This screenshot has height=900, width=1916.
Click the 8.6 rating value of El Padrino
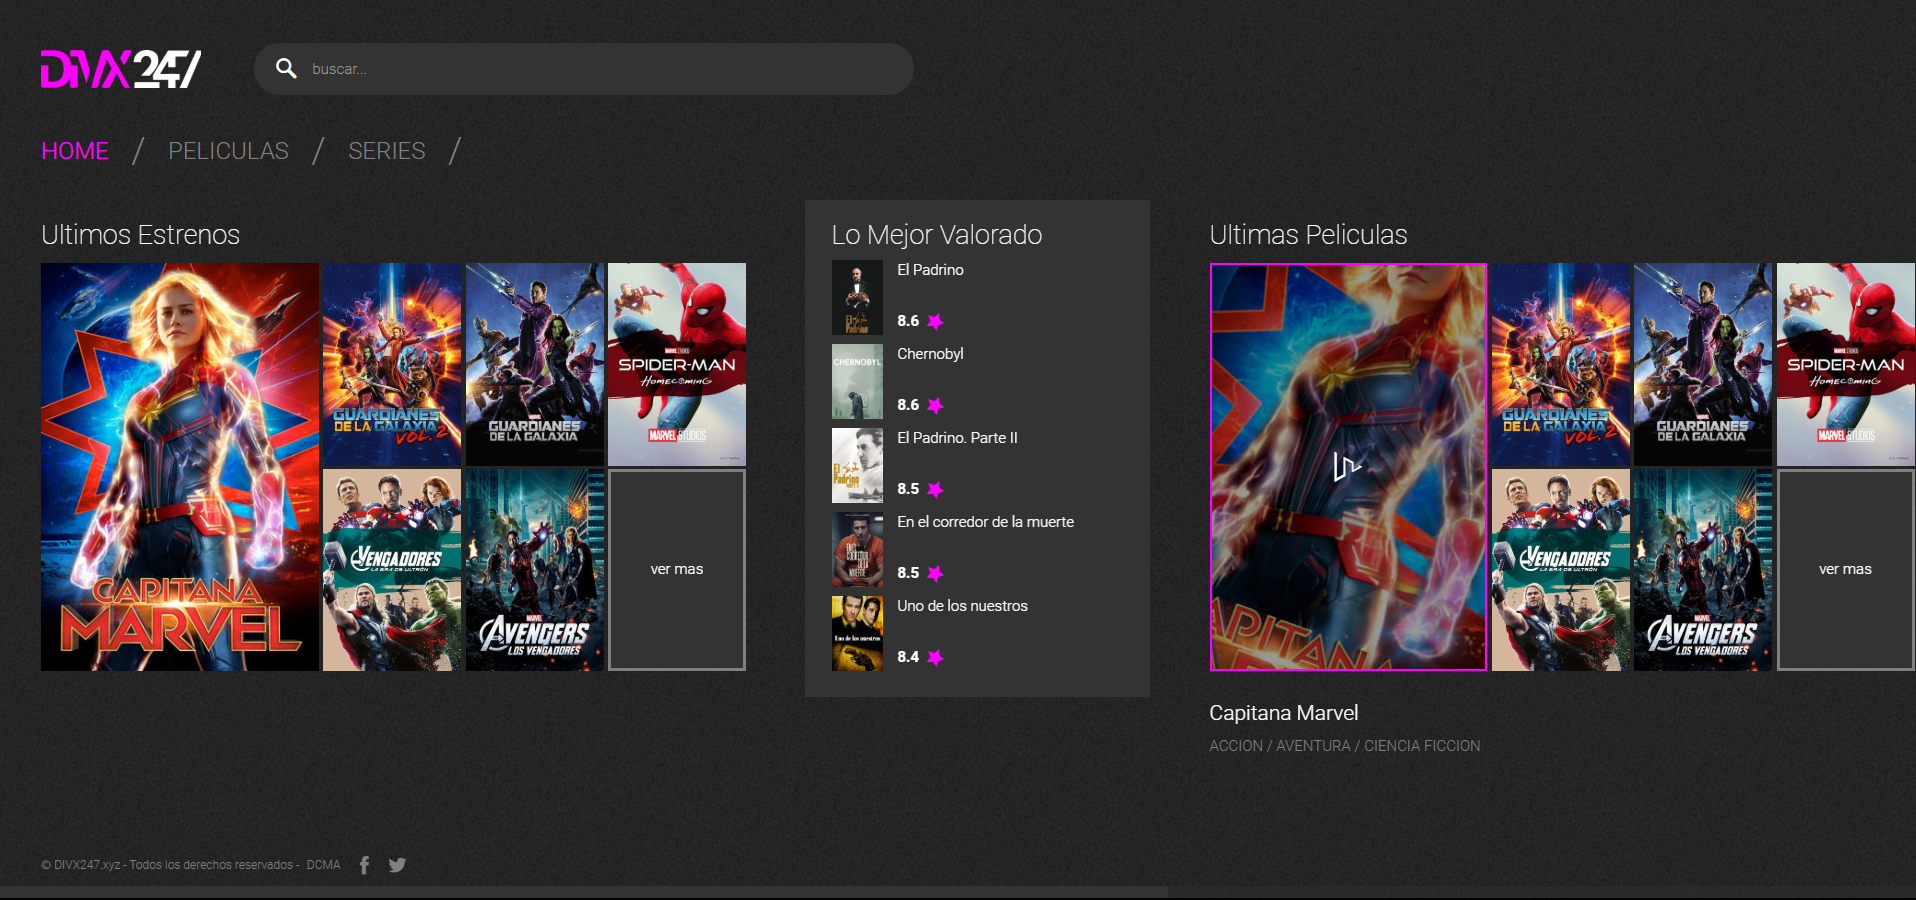[x=908, y=321]
